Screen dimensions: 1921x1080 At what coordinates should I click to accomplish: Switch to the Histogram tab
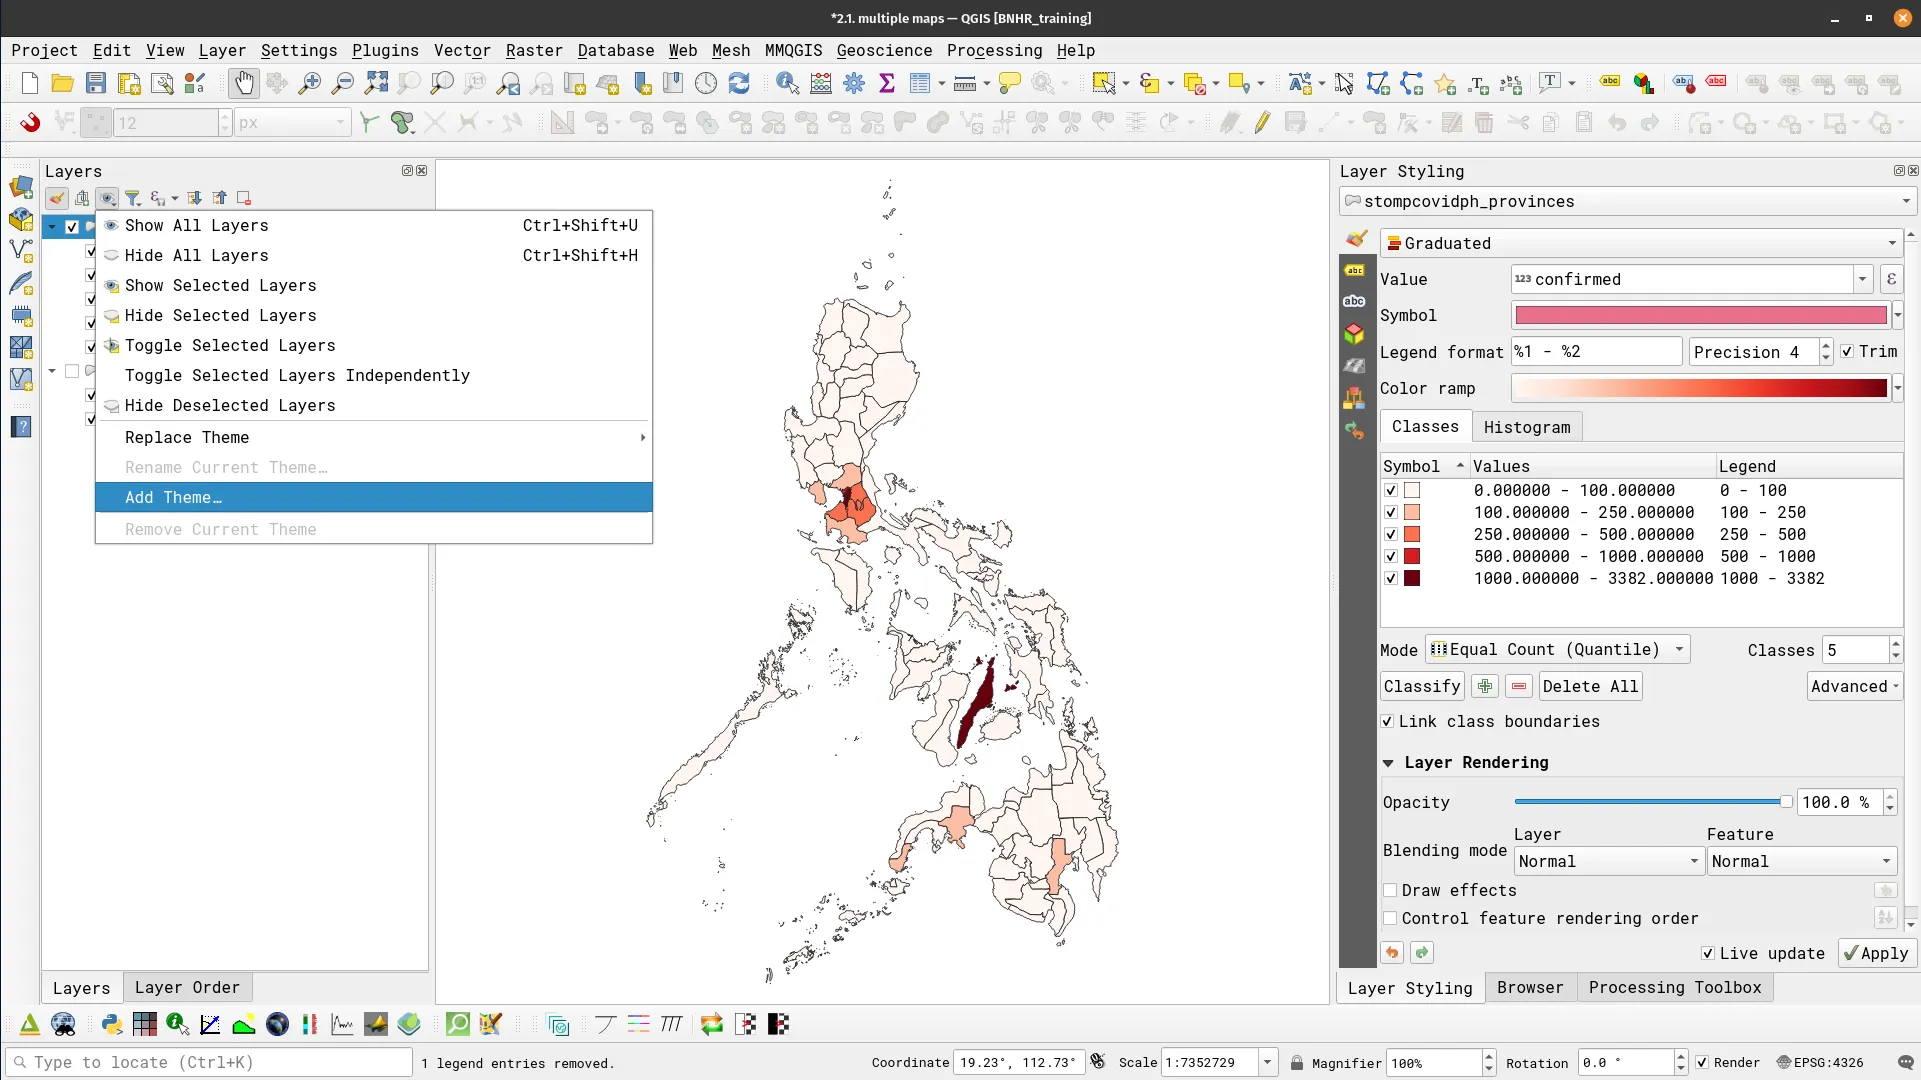point(1527,427)
